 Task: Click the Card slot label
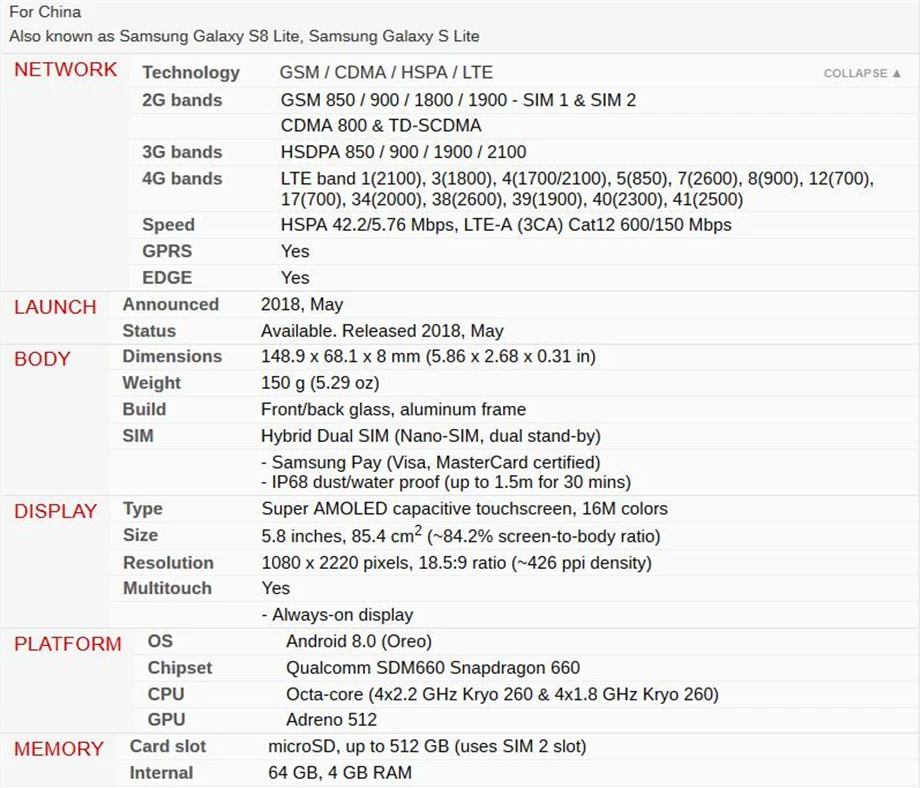[168, 746]
